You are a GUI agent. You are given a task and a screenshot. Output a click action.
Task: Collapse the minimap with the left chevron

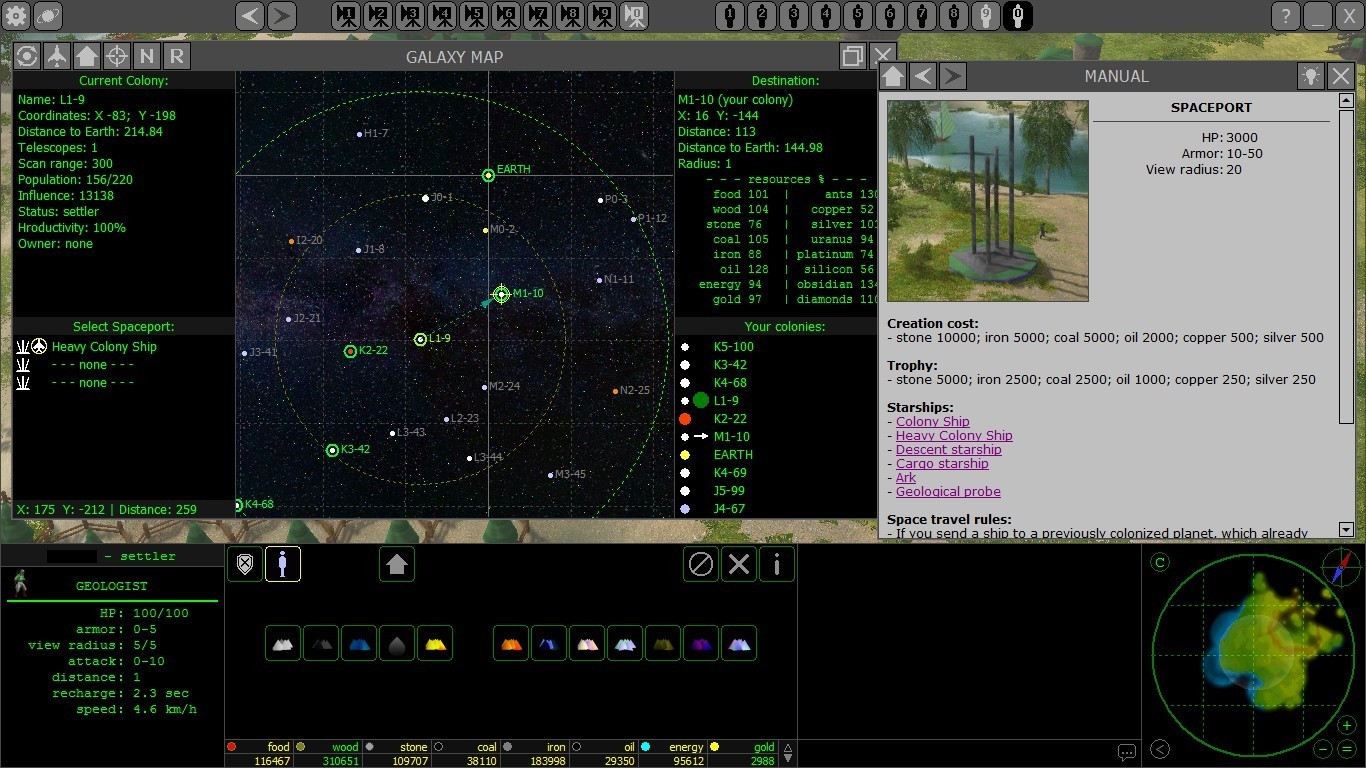pos(1160,749)
